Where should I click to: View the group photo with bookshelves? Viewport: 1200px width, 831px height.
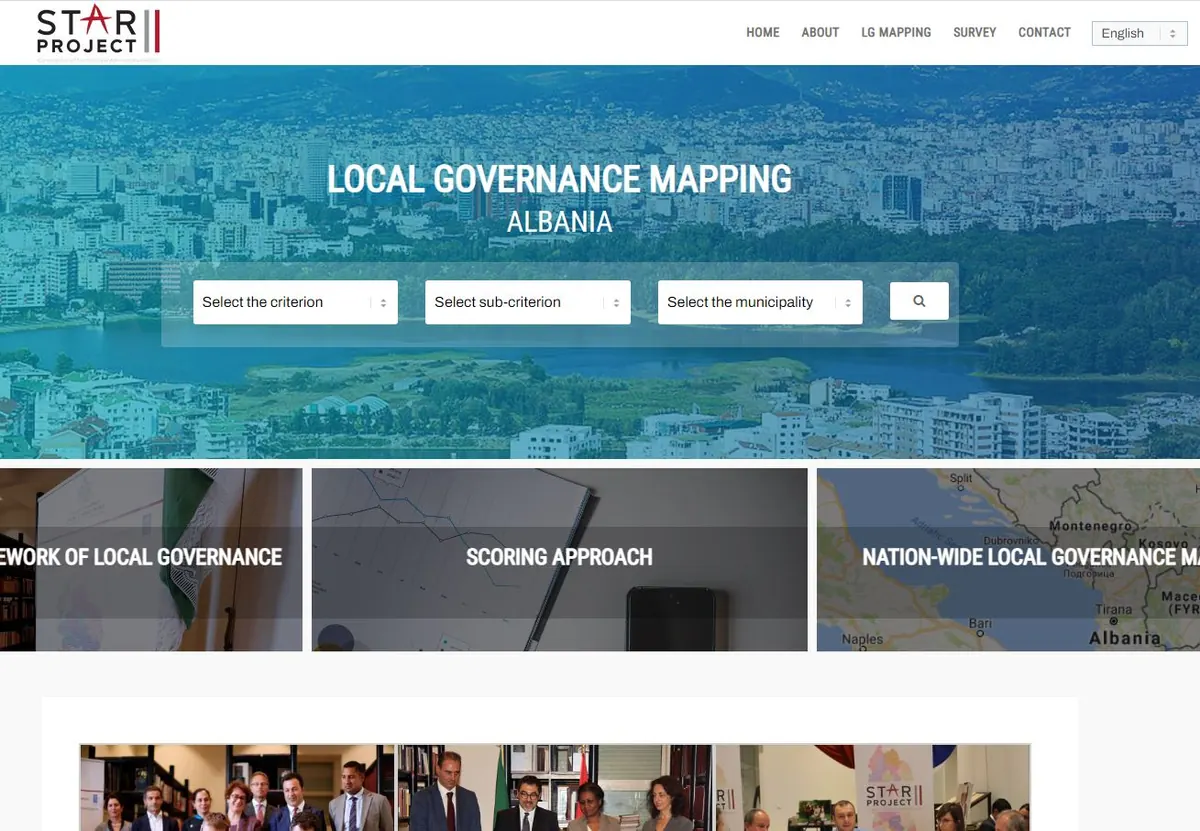pyautogui.click(x=238, y=787)
